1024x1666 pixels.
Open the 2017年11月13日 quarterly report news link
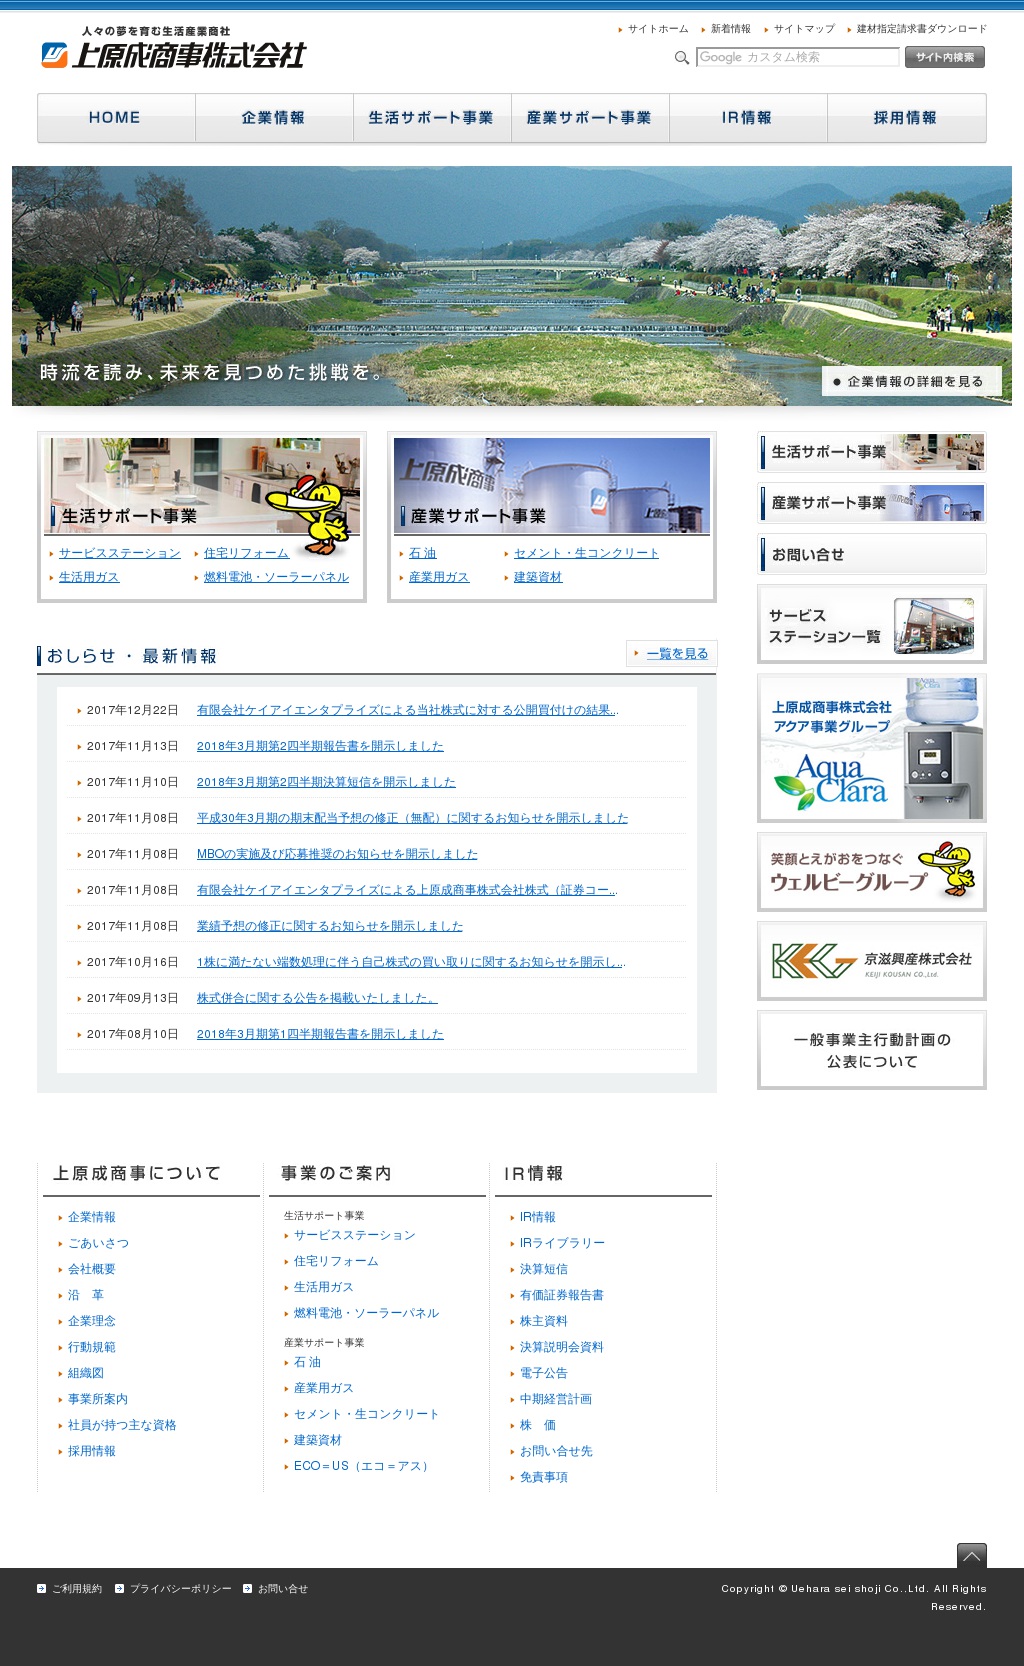[320, 746]
